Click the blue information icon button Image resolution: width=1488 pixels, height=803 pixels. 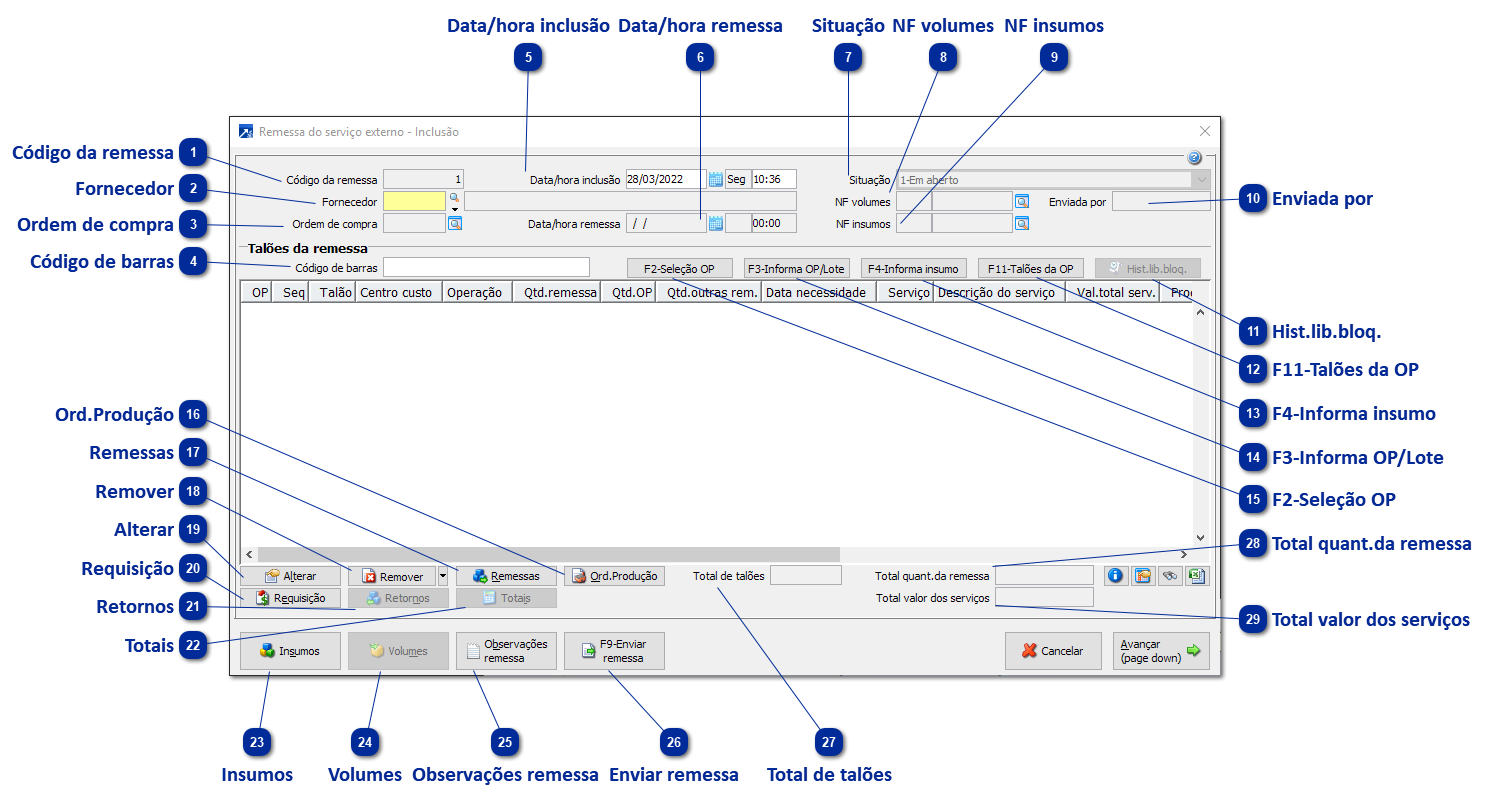coord(1116,576)
